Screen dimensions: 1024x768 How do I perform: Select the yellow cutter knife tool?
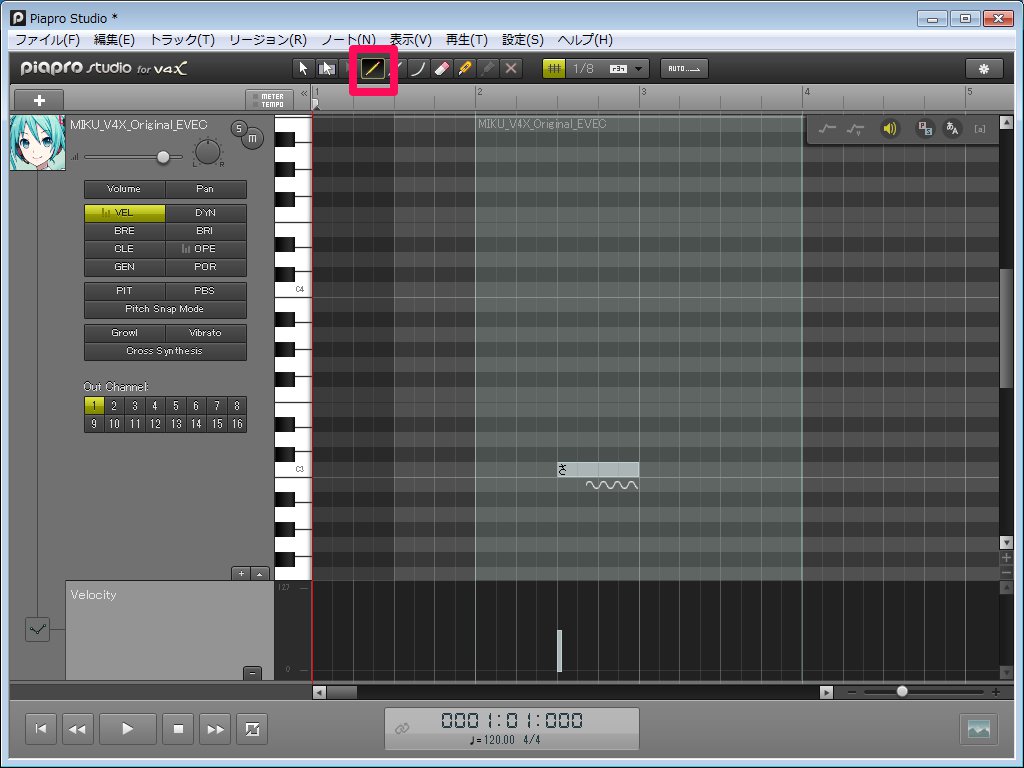464,69
